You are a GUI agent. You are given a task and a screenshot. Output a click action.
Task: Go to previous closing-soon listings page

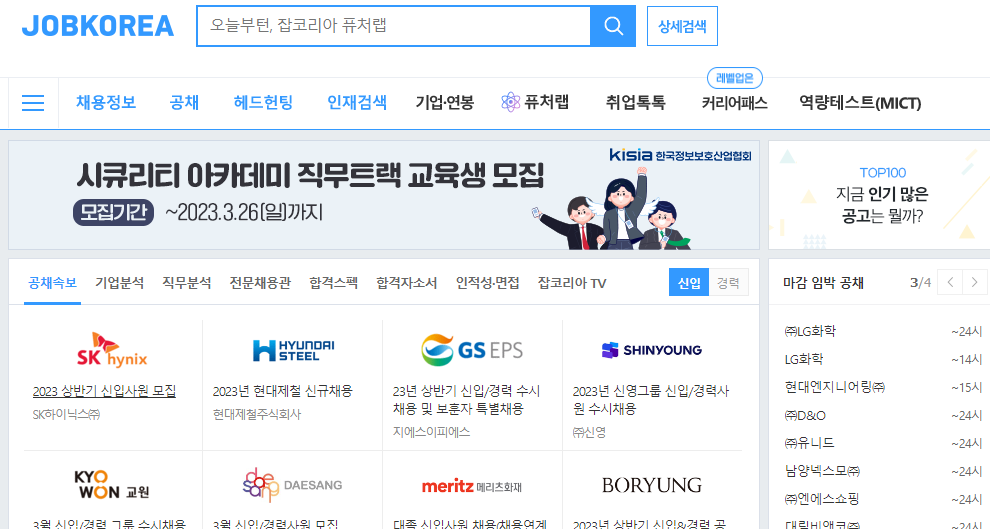pyautogui.click(x=950, y=282)
